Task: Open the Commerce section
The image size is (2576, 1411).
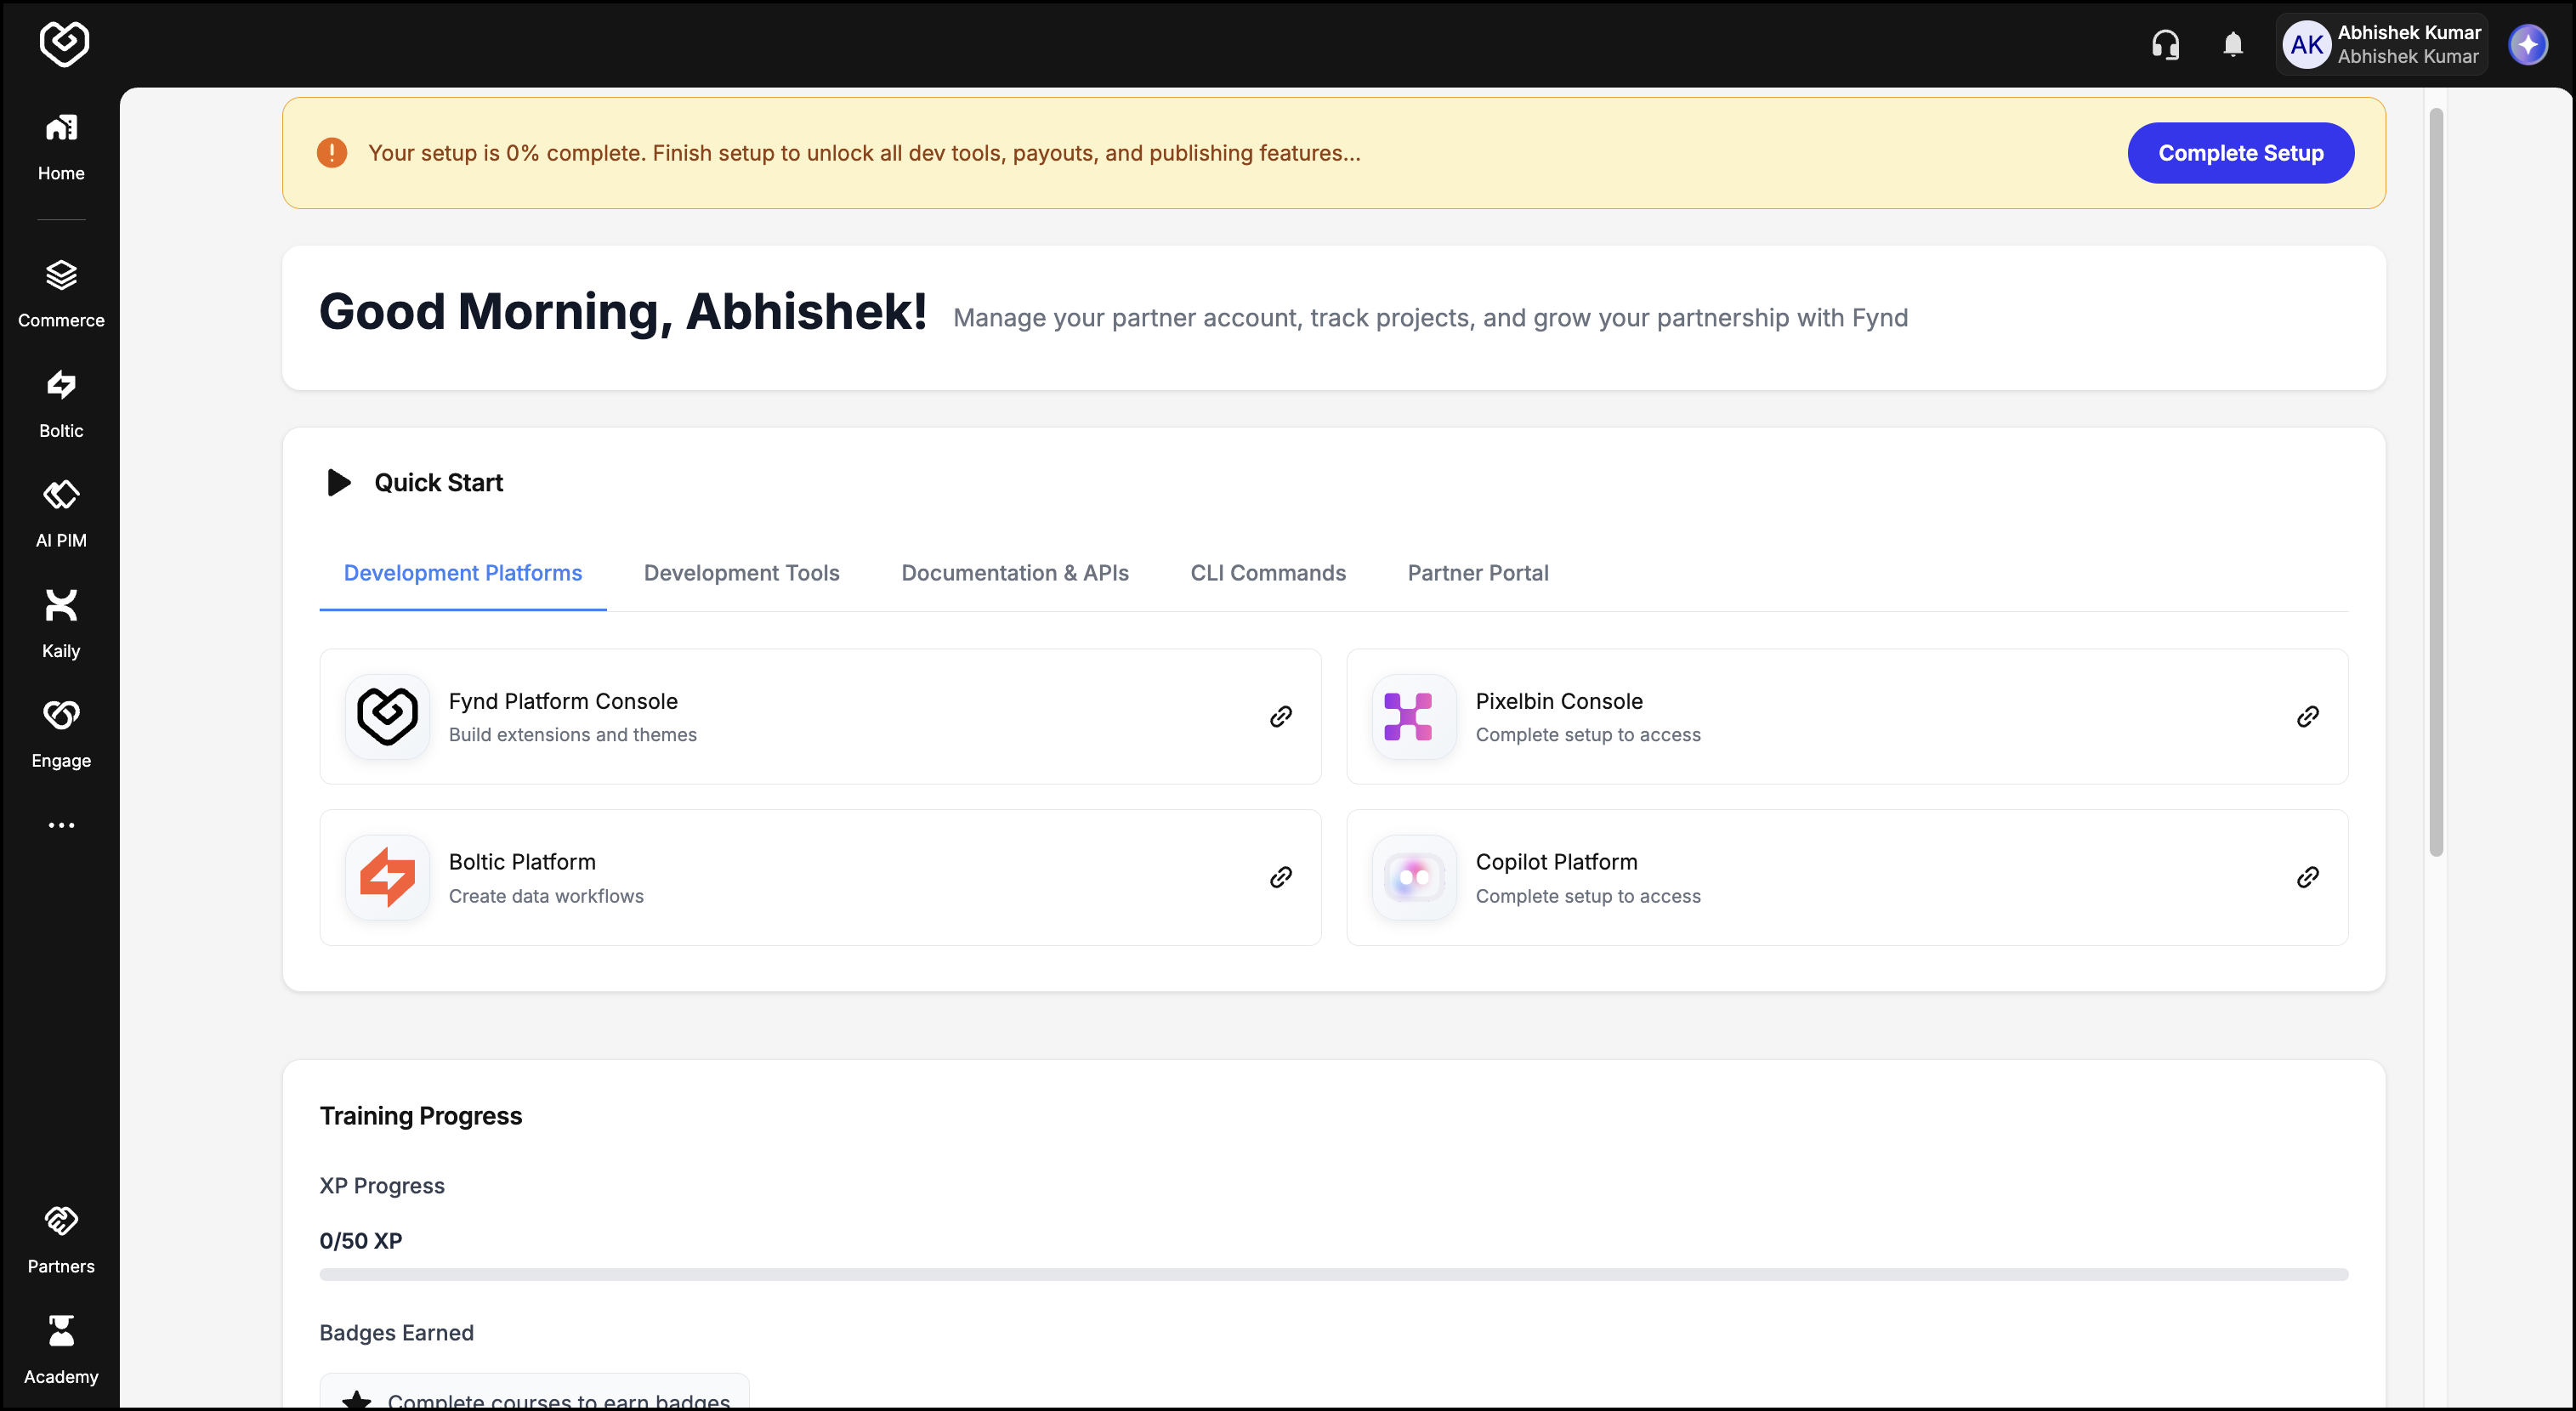Action: click(x=61, y=293)
